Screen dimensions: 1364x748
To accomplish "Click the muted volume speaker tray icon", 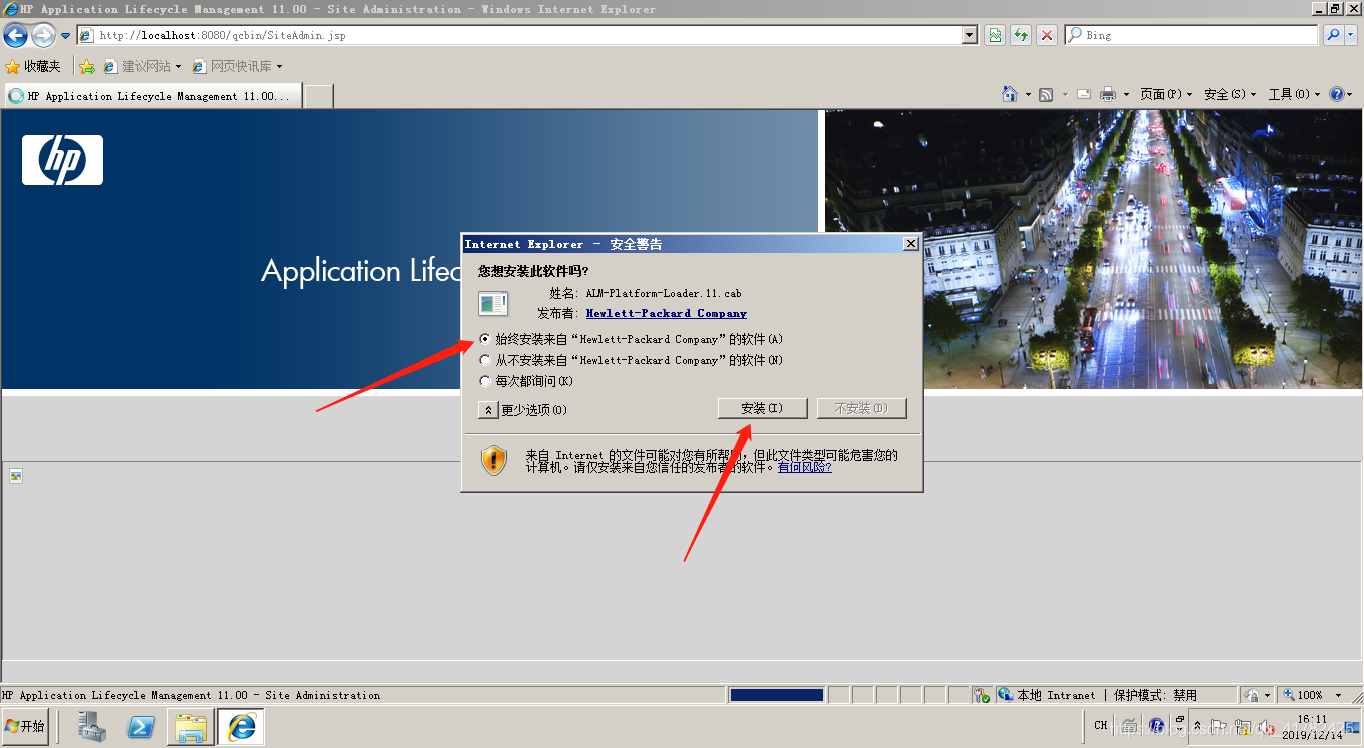I will [1266, 727].
